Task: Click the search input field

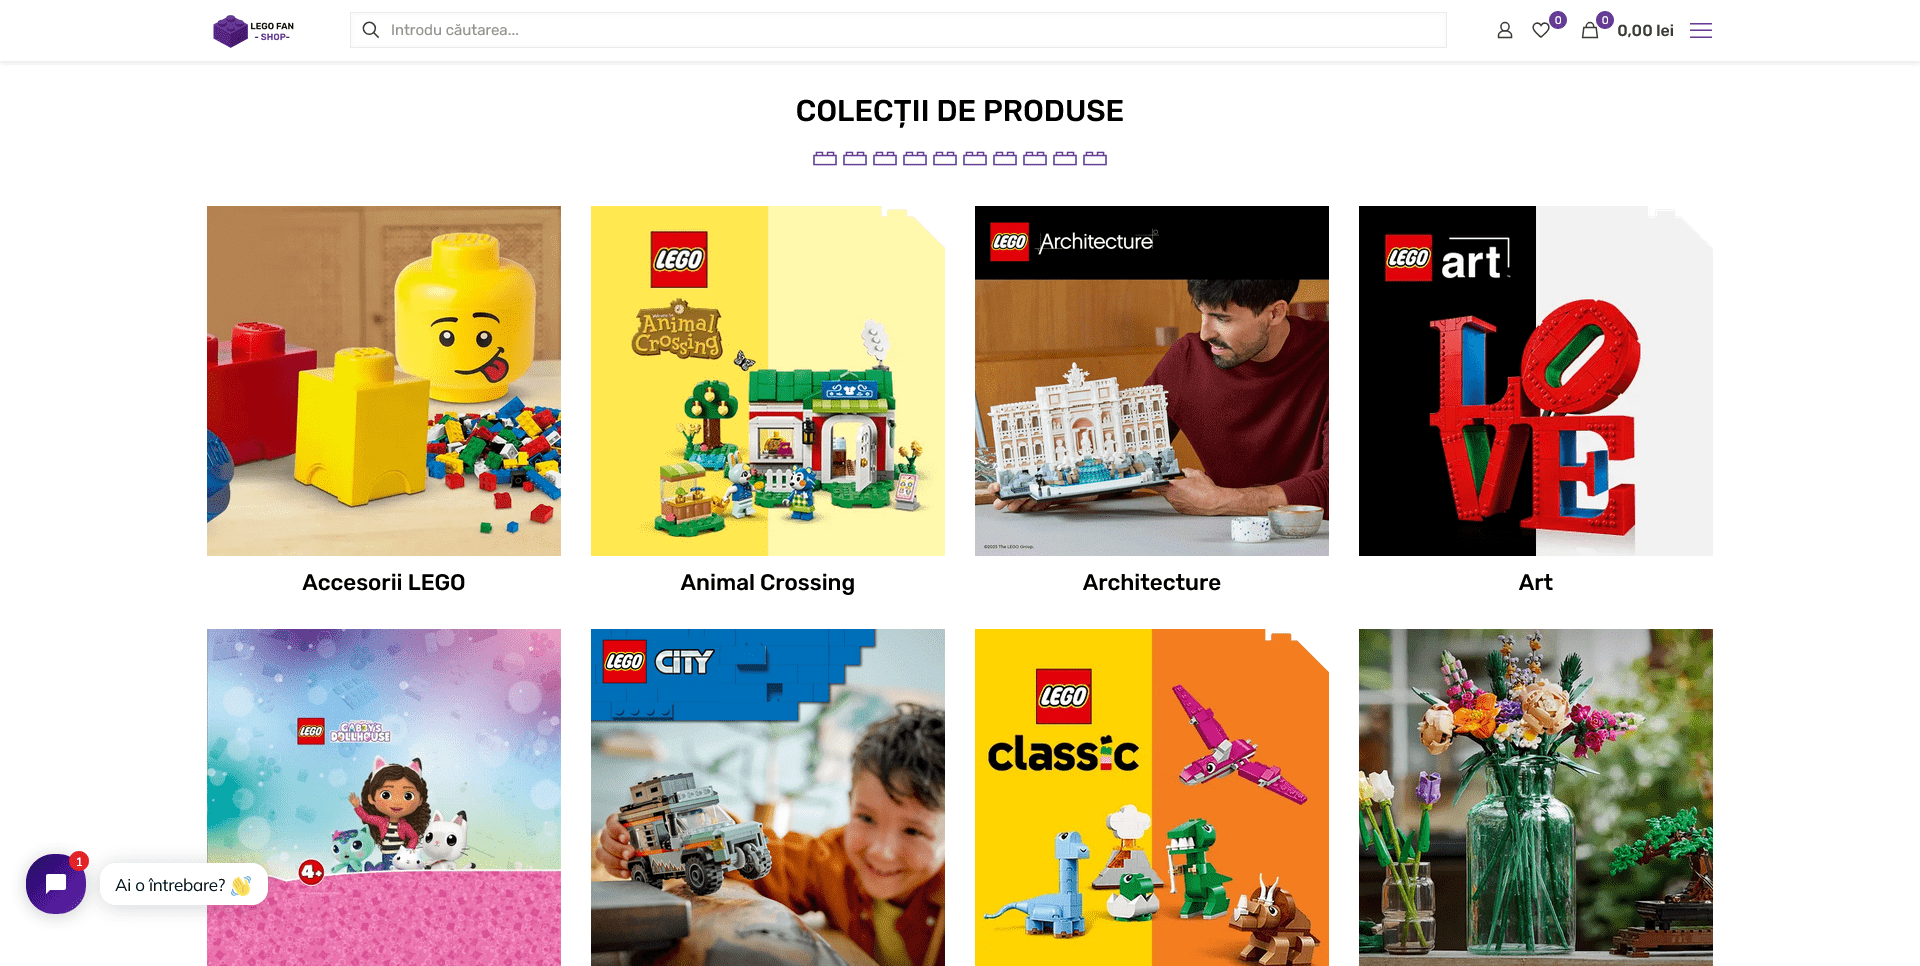Action: [x=898, y=30]
